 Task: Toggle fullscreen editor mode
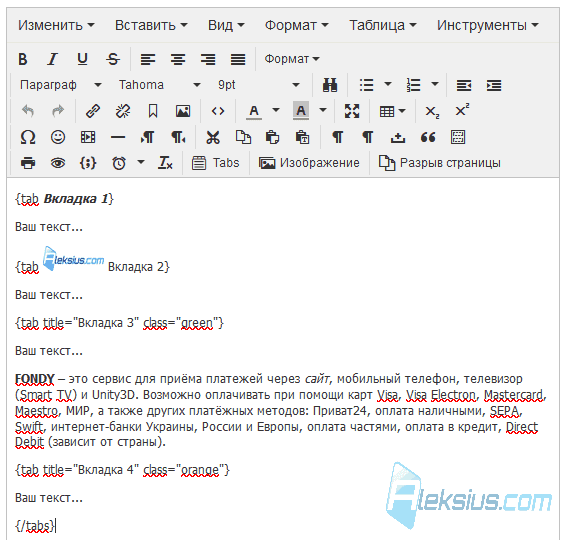pos(352,111)
